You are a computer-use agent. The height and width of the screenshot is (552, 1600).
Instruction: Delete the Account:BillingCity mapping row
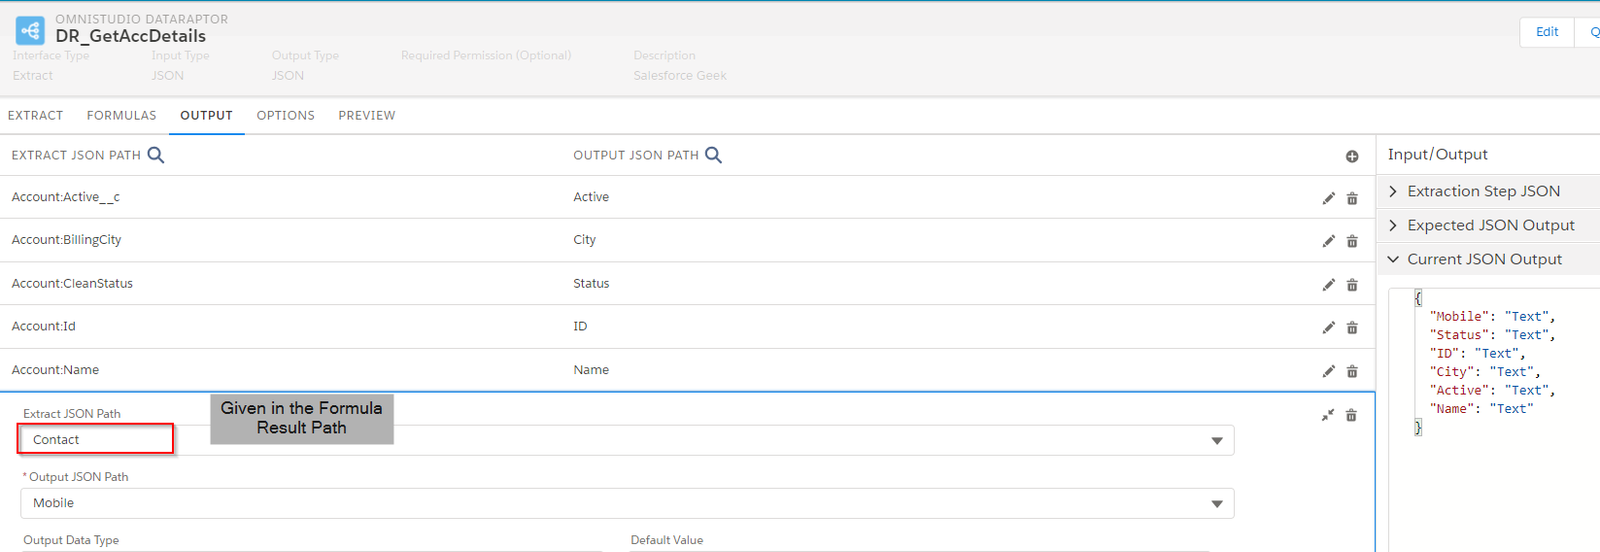coord(1352,241)
